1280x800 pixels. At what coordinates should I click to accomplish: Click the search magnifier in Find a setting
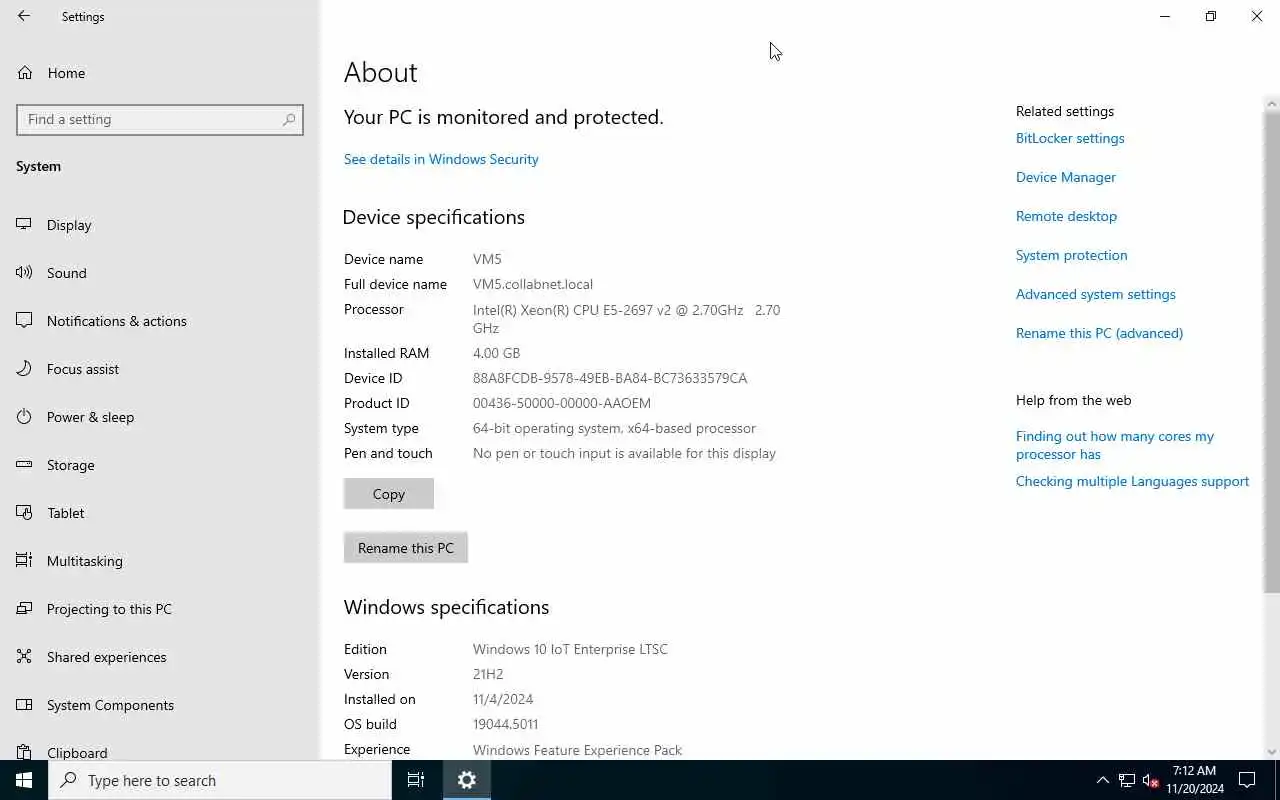(289, 119)
